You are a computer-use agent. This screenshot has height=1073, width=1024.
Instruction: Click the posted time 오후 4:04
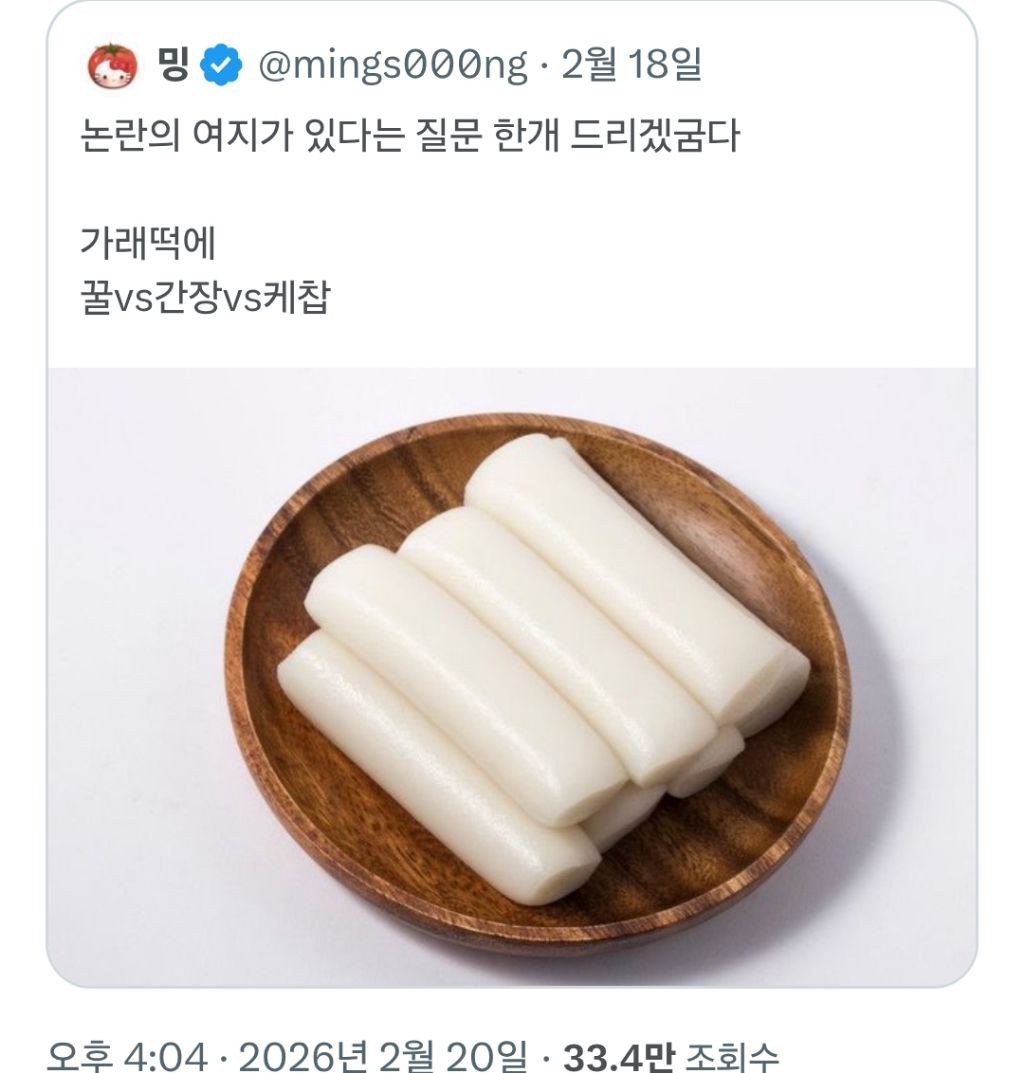click(x=126, y=1056)
